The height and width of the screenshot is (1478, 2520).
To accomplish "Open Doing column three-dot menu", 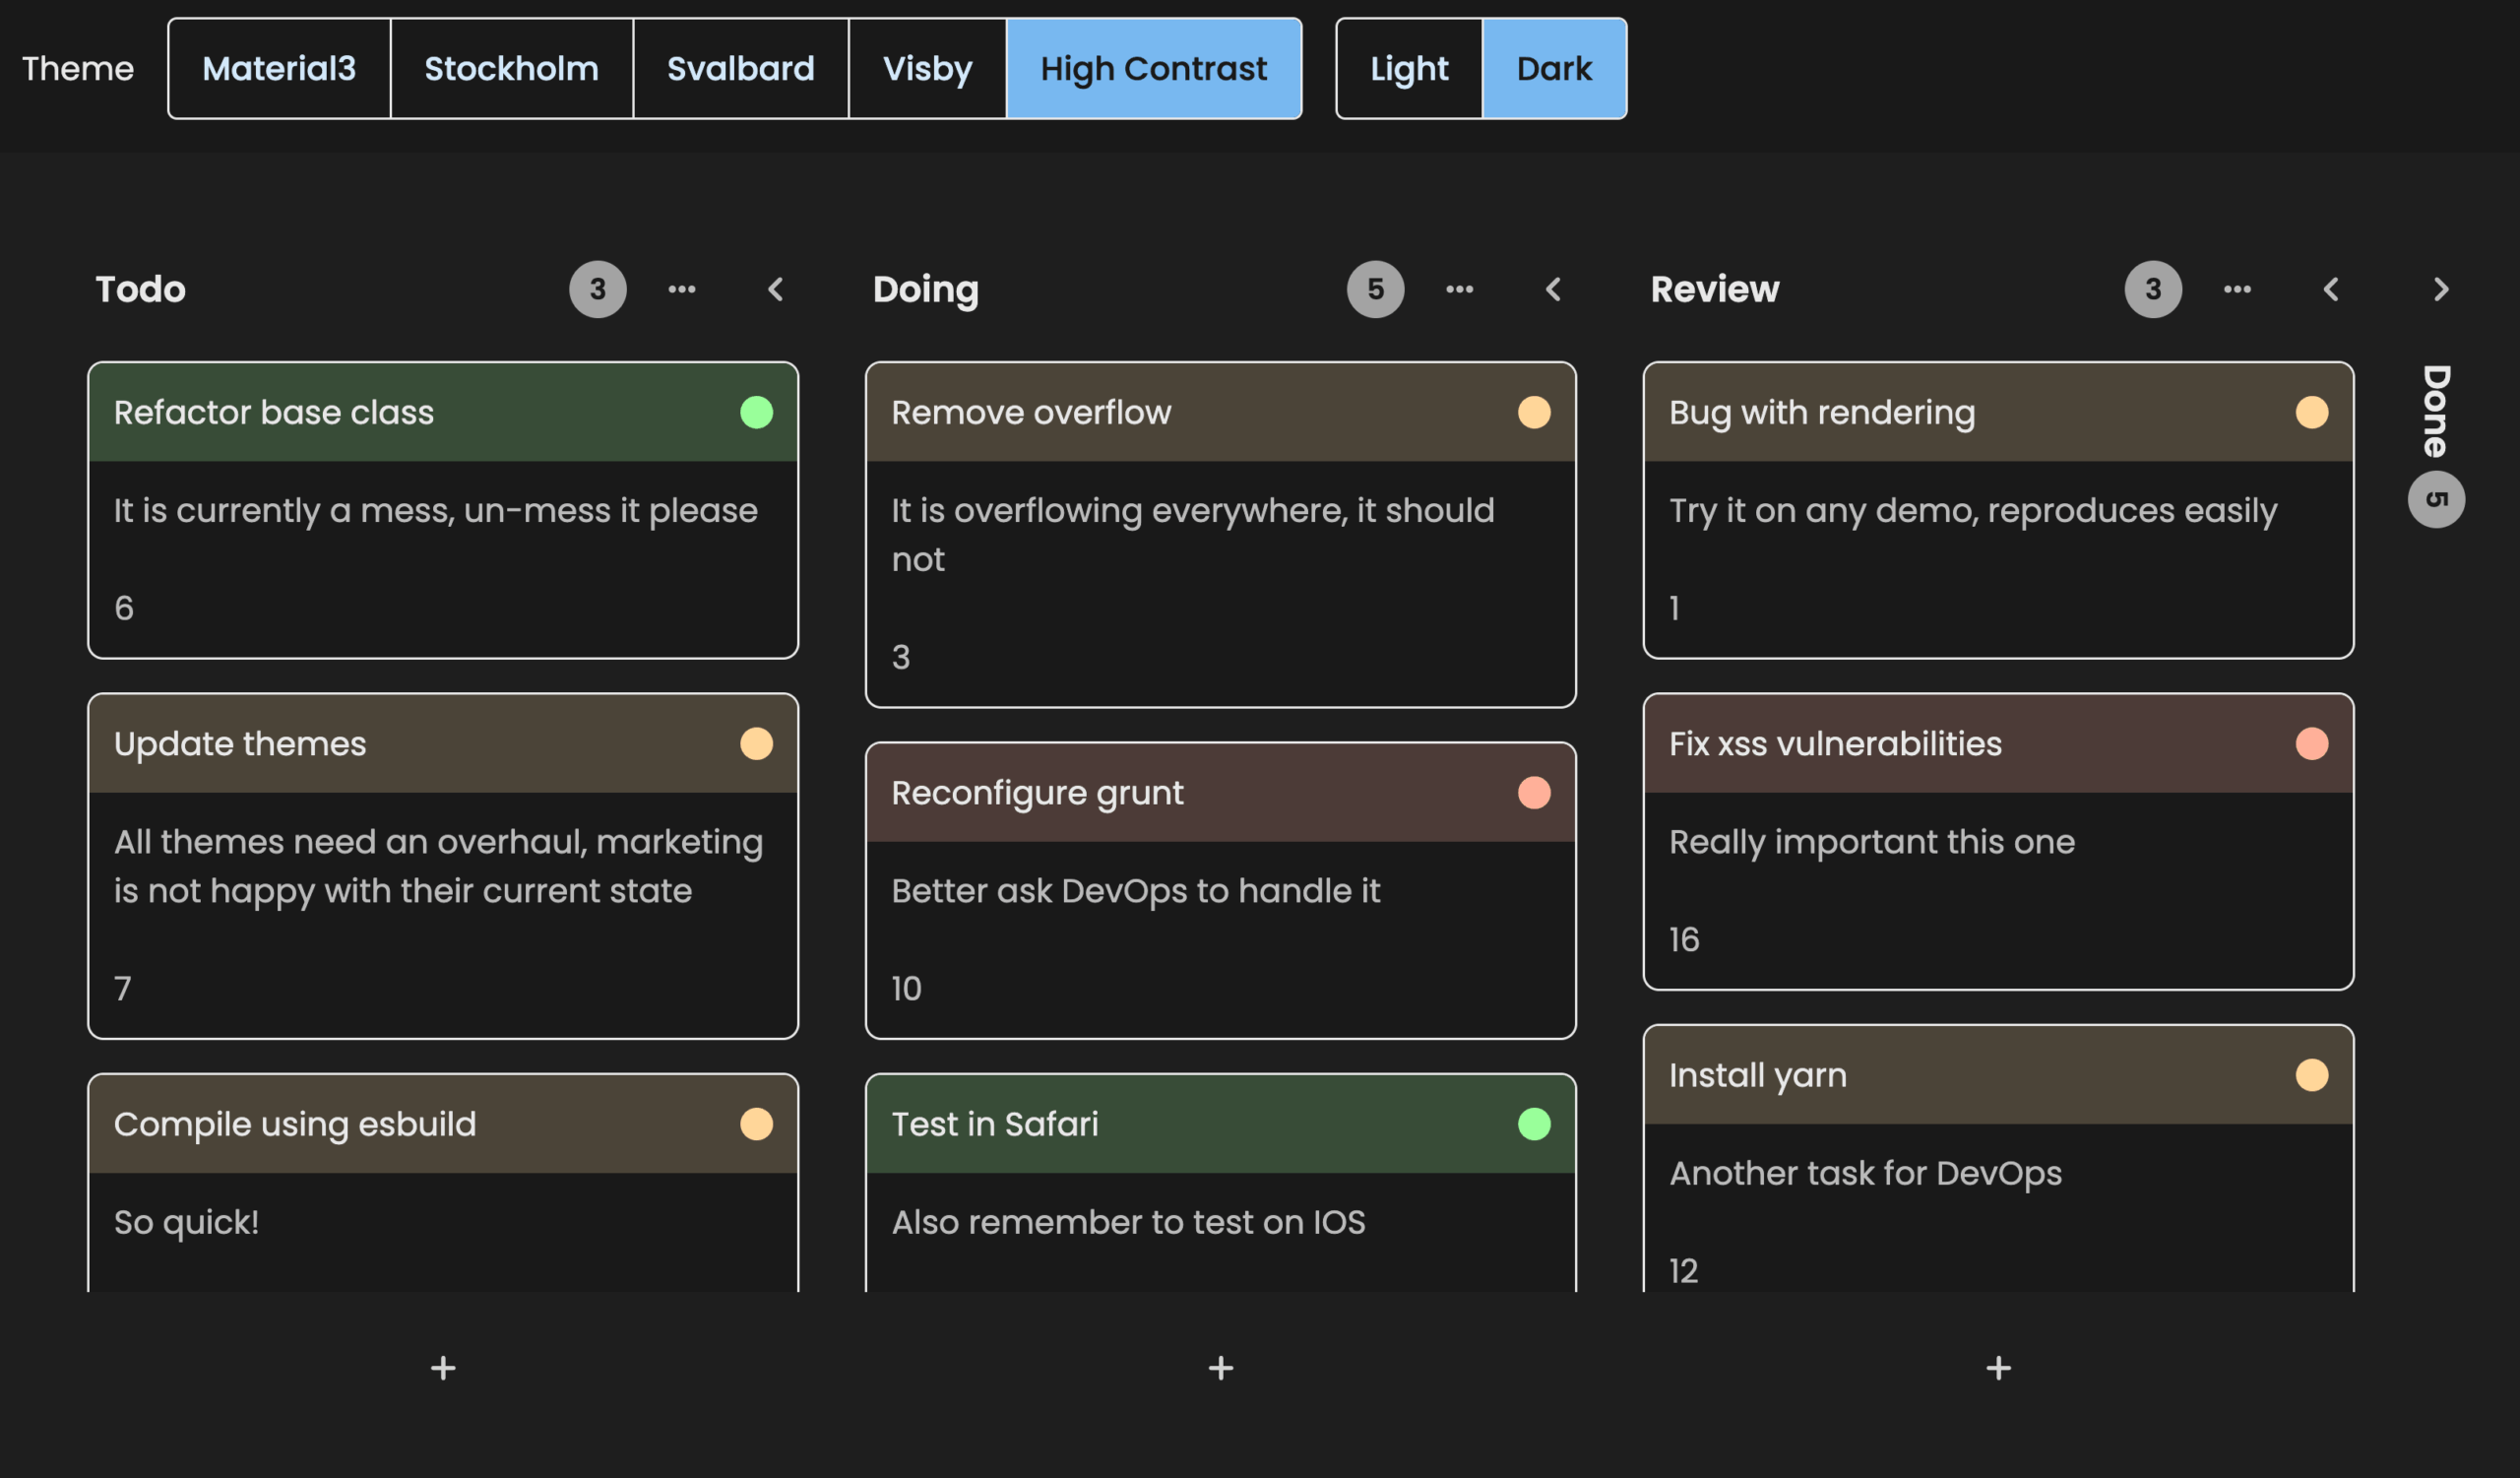I will tap(1459, 289).
